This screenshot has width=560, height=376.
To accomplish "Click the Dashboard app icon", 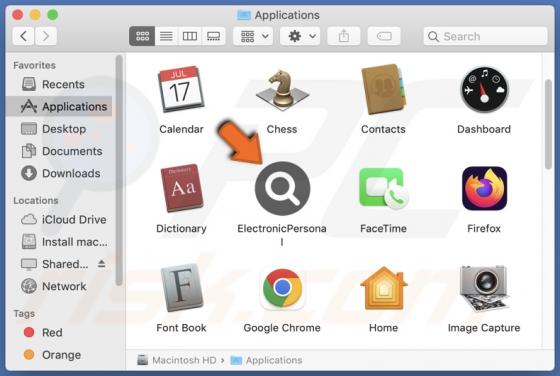I will (x=484, y=90).
